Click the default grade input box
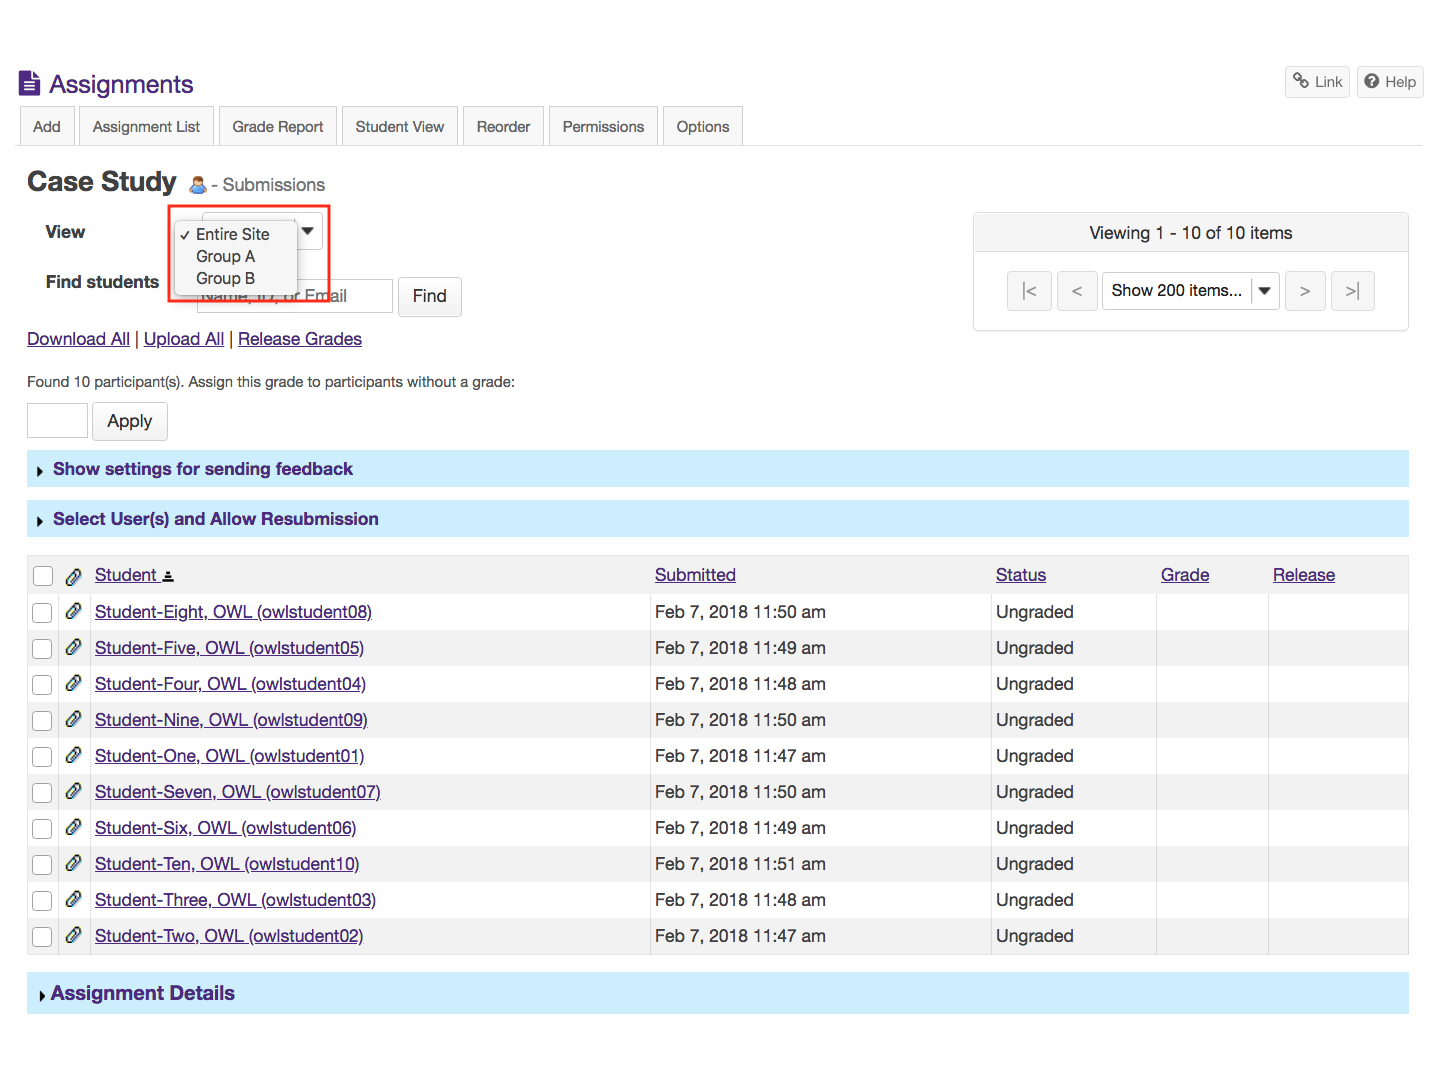 (x=57, y=421)
